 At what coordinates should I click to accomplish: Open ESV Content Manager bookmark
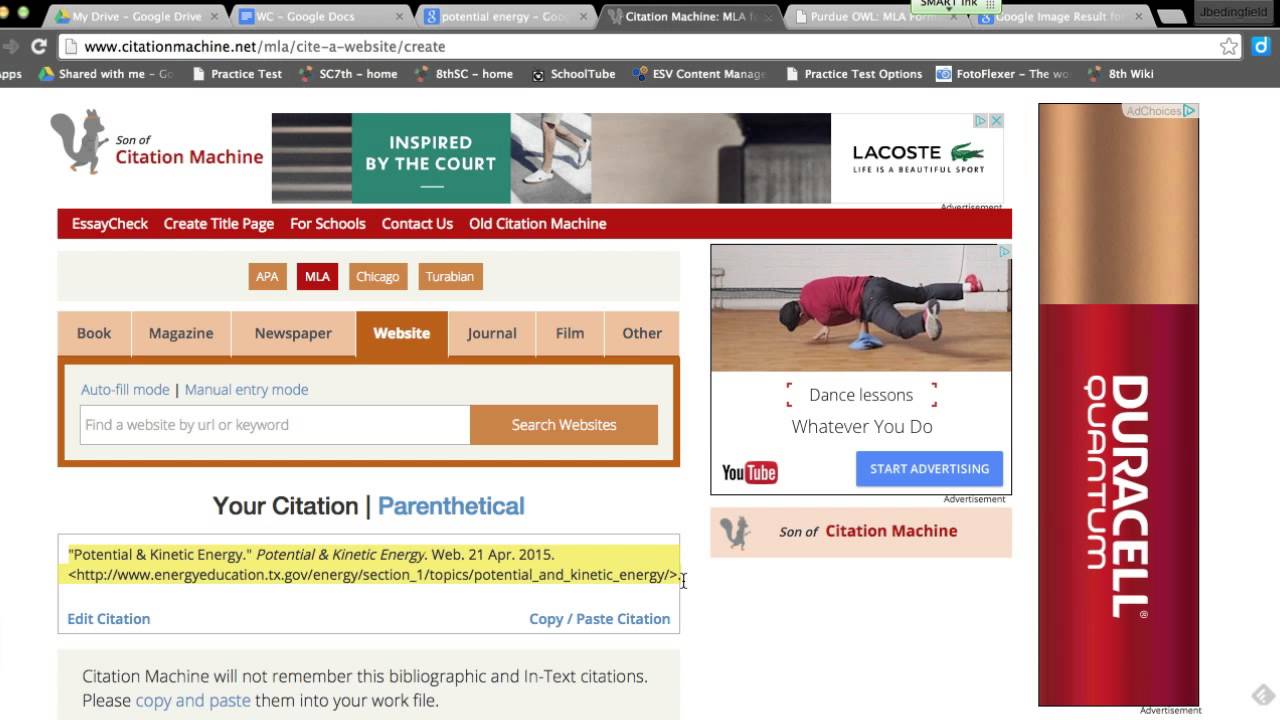pos(699,74)
